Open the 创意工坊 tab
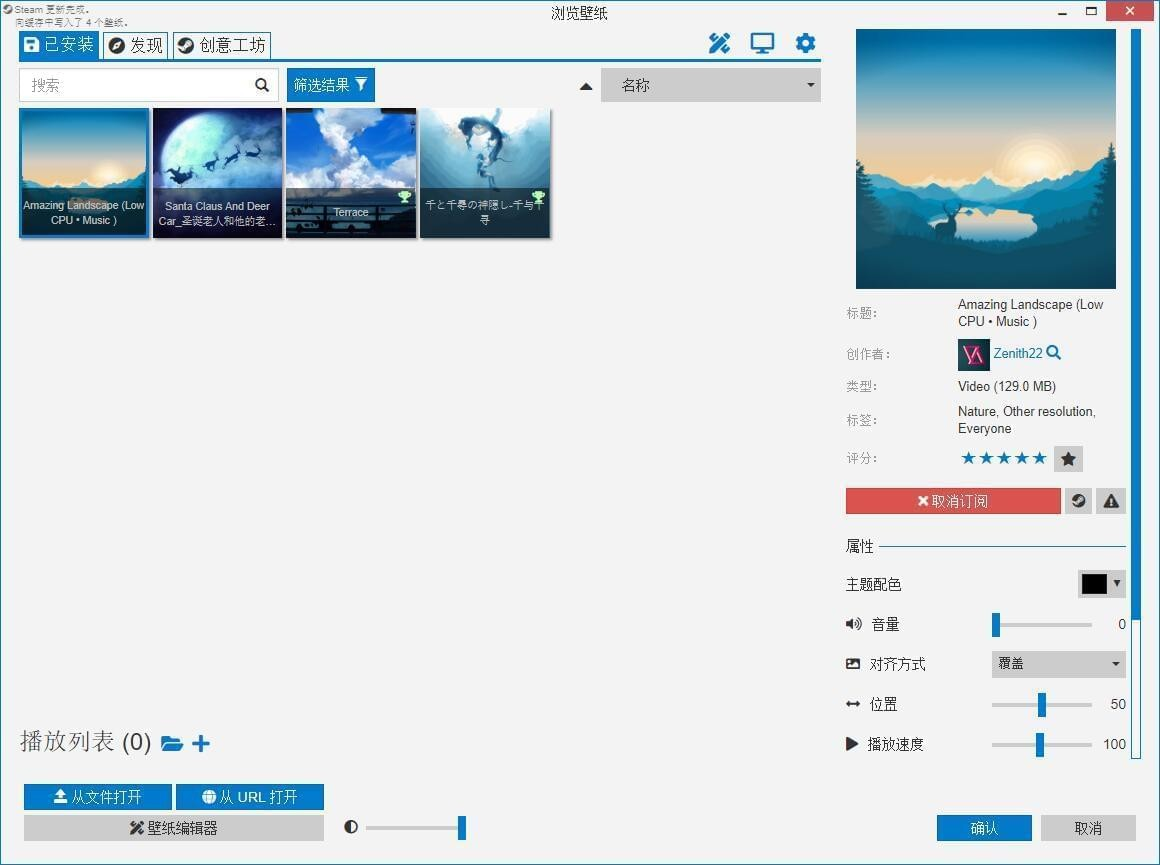Viewport: 1160px width, 865px height. [222, 45]
